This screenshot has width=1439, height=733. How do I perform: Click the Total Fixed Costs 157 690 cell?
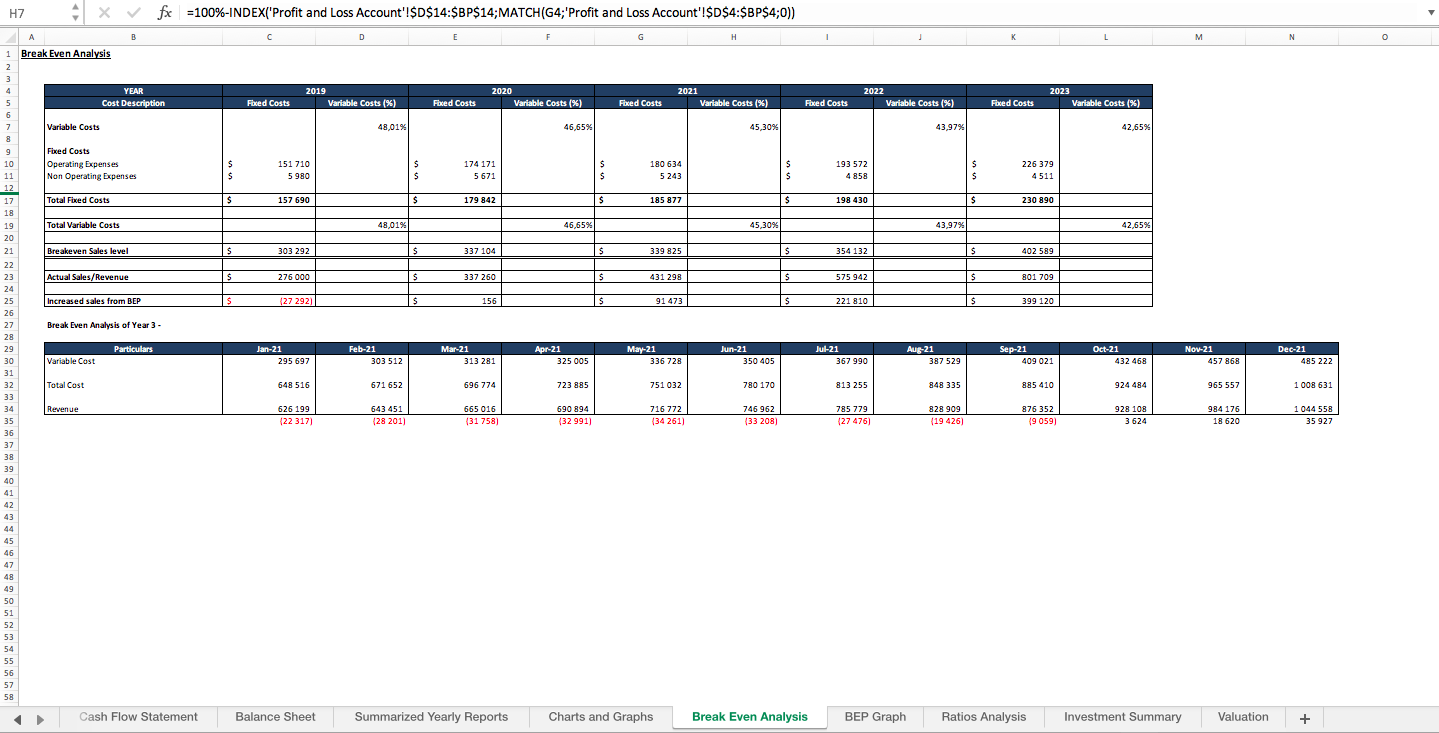(268, 200)
